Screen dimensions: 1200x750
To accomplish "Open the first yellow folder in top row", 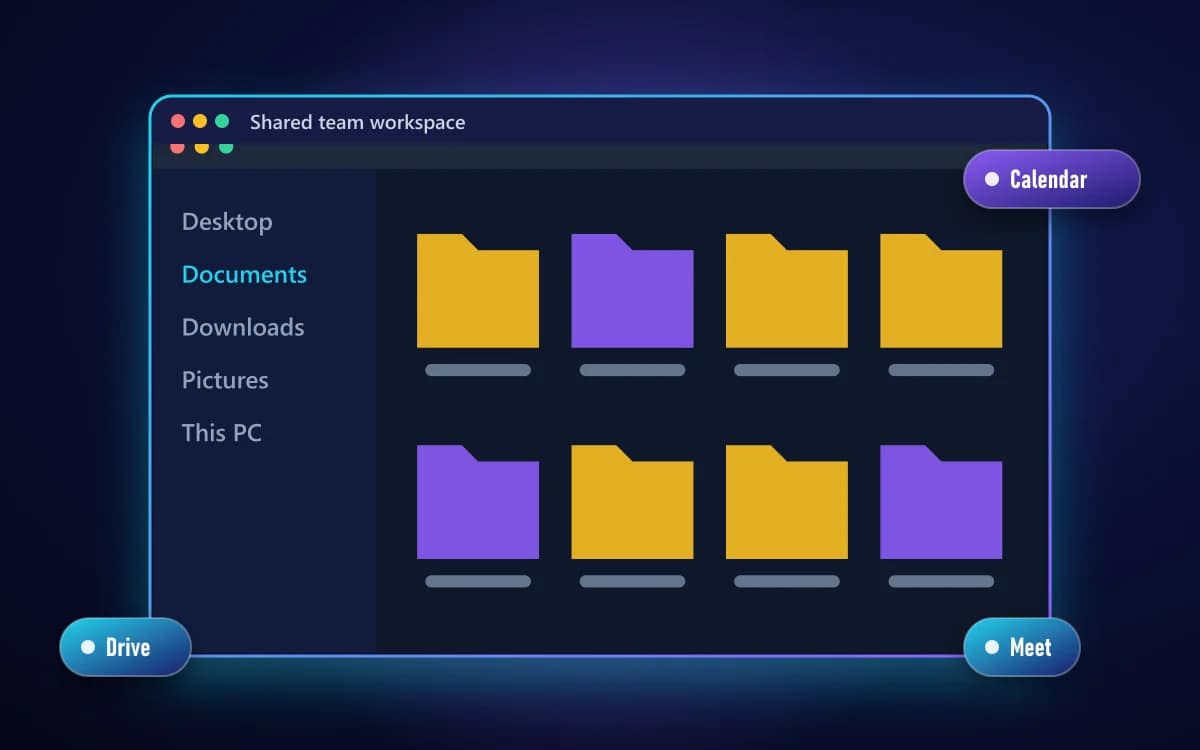I will [x=478, y=291].
